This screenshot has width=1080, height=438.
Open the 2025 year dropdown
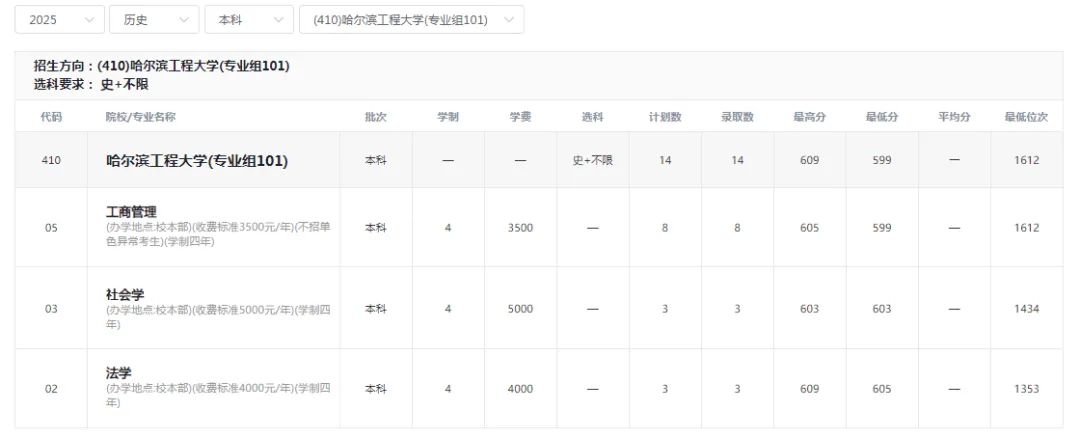click(60, 20)
